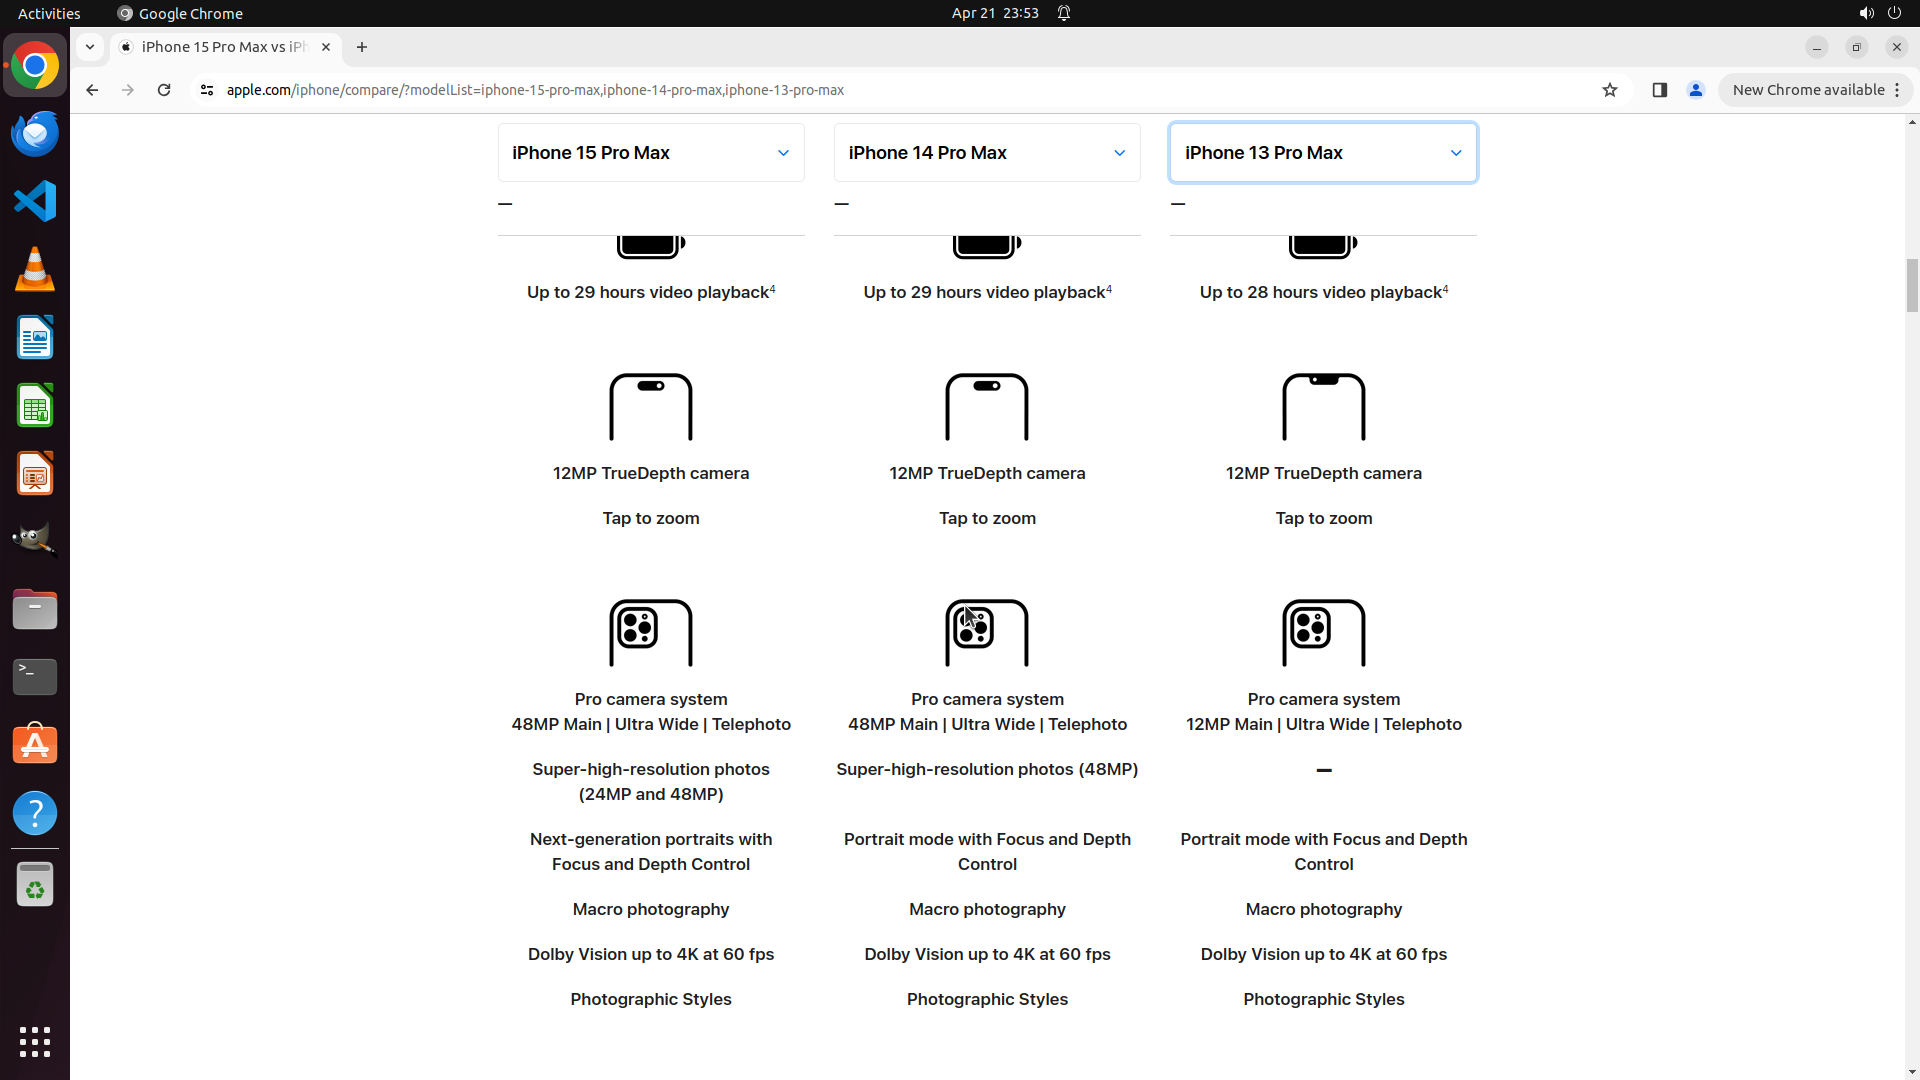
Task: Click the iPhone 15 Pro Max camera system icon
Action: click(650, 632)
